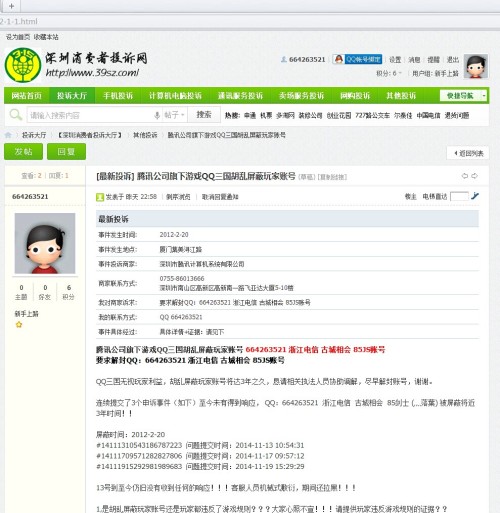The width and height of the screenshot is (500, 513).
Task: Click the QQ penguin binding icon
Action: 338,59
